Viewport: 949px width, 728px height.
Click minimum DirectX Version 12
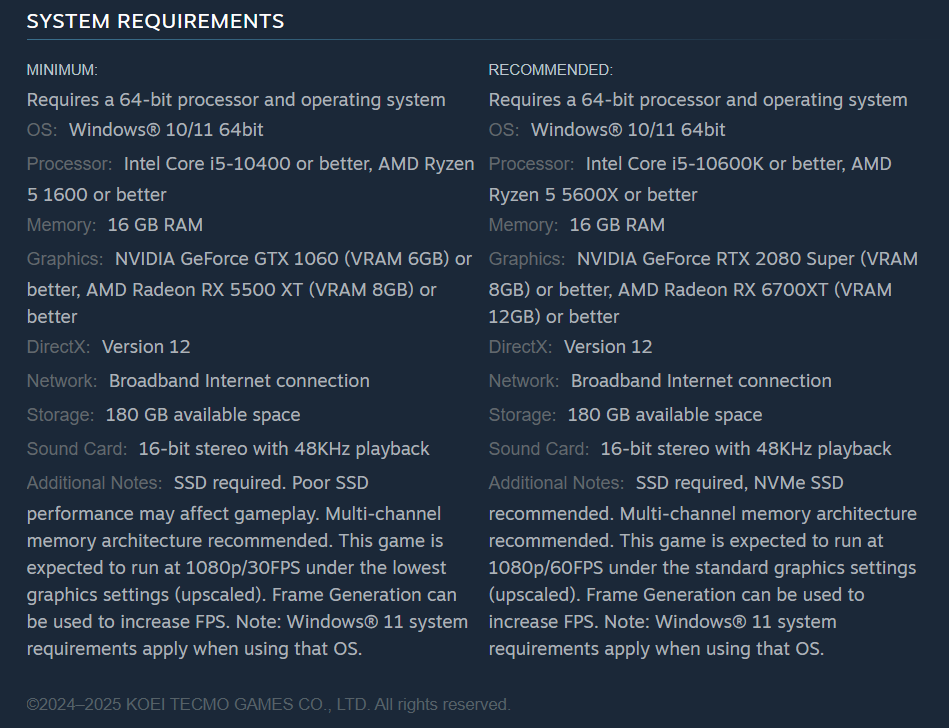click(146, 346)
